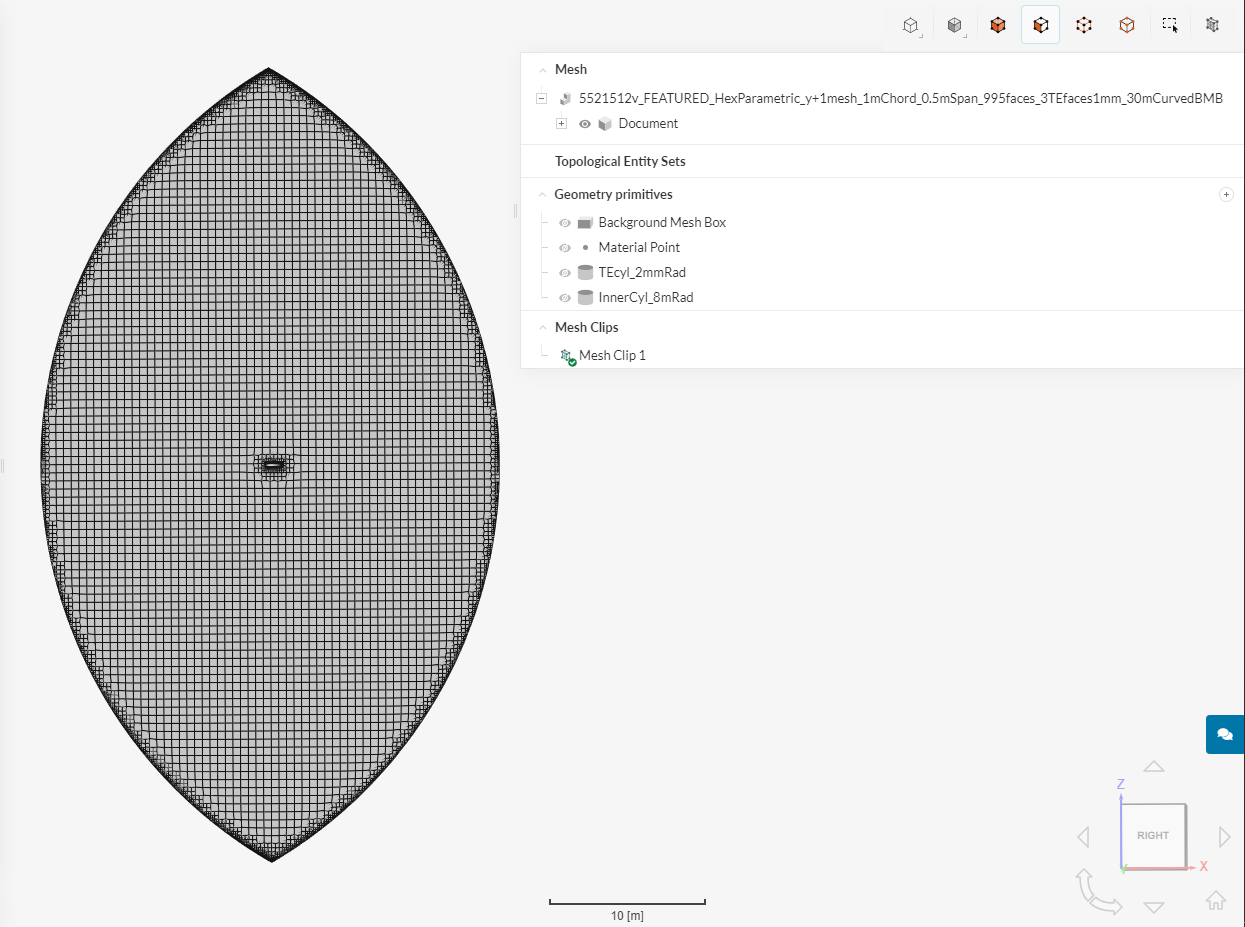The image size is (1245, 927).
Task: Select the 5521512v_FEATURED_HexParametric mesh name
Action: point(901,99)
